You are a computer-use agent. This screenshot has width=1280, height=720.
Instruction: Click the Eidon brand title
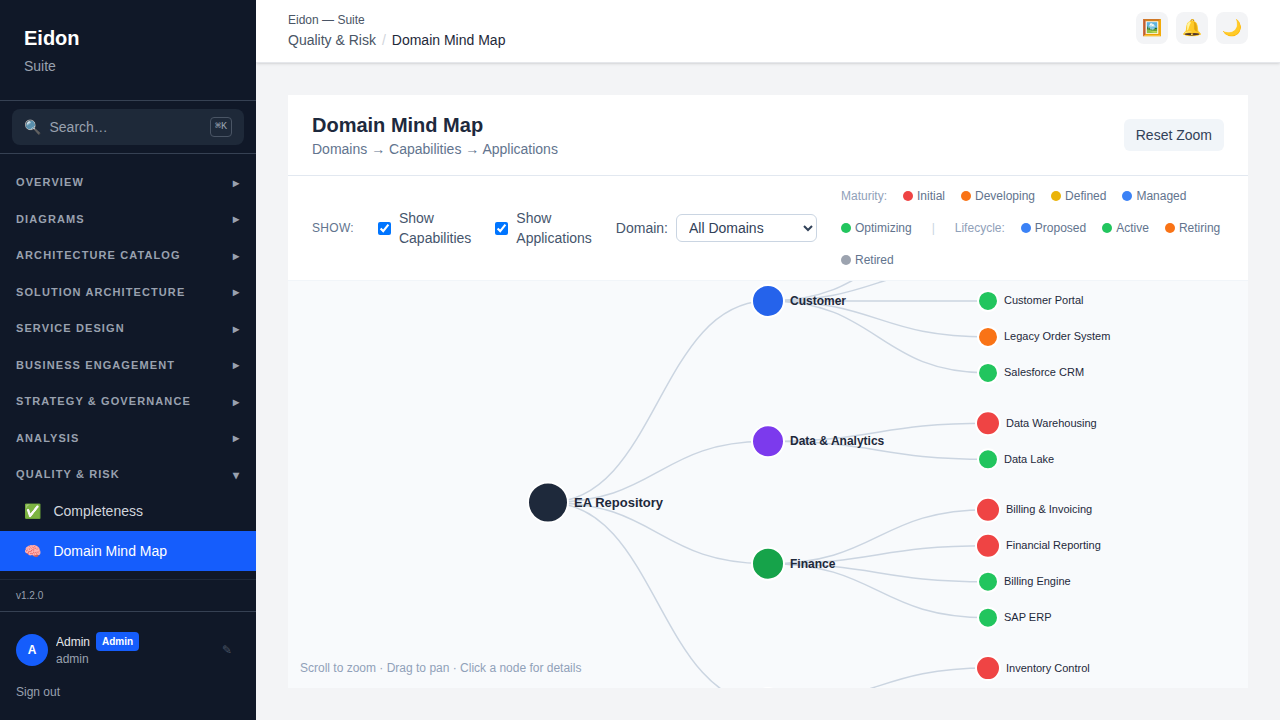click(x=52, y=38)
